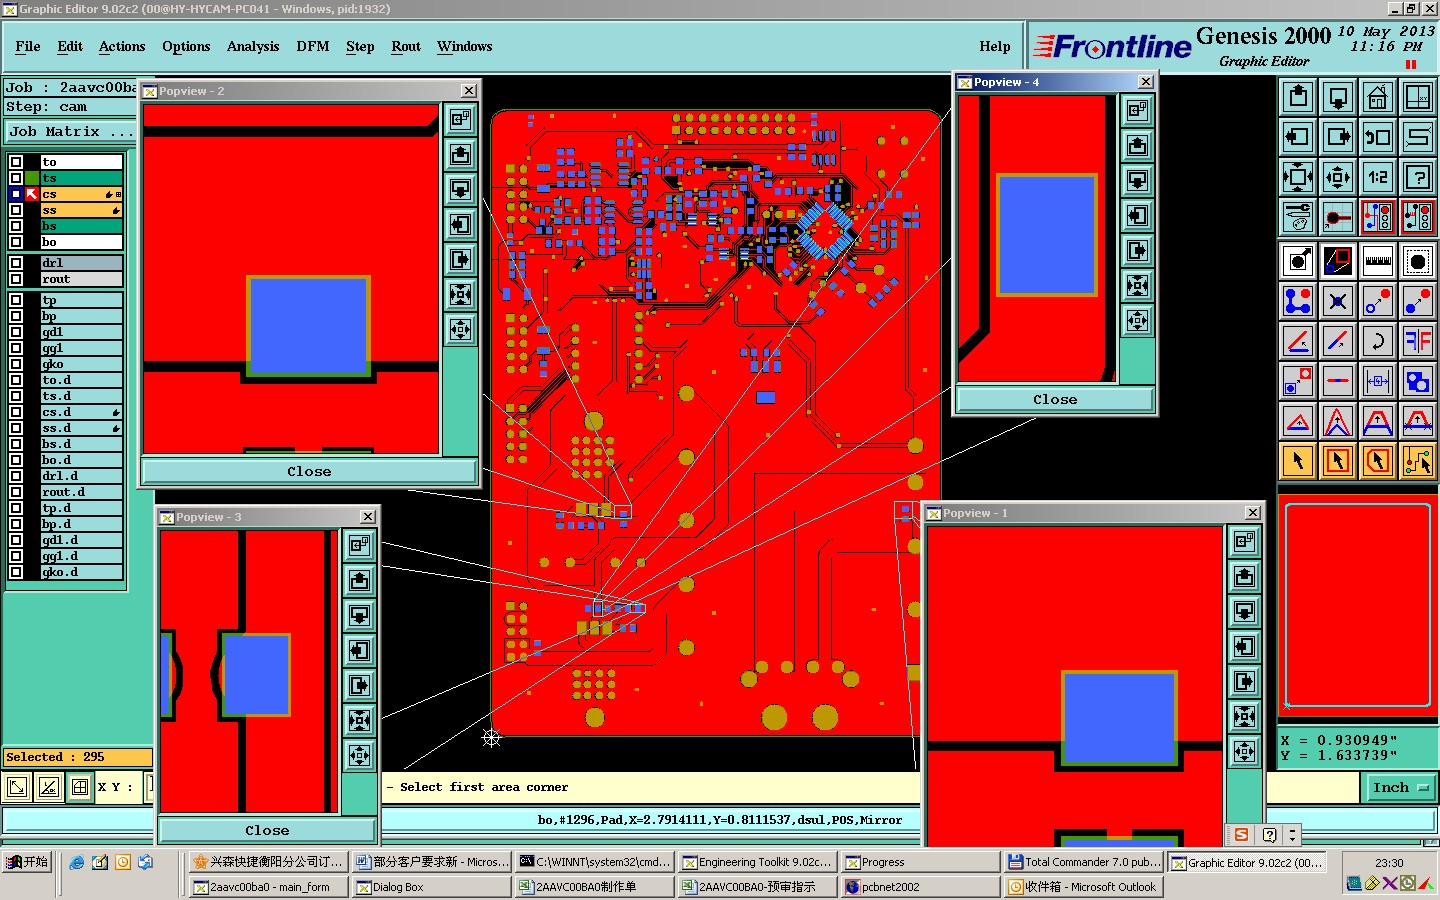Open the Edit menu
Viewport: 1440px width, 900px height.
pyautogui.click(x=70, y=46)
